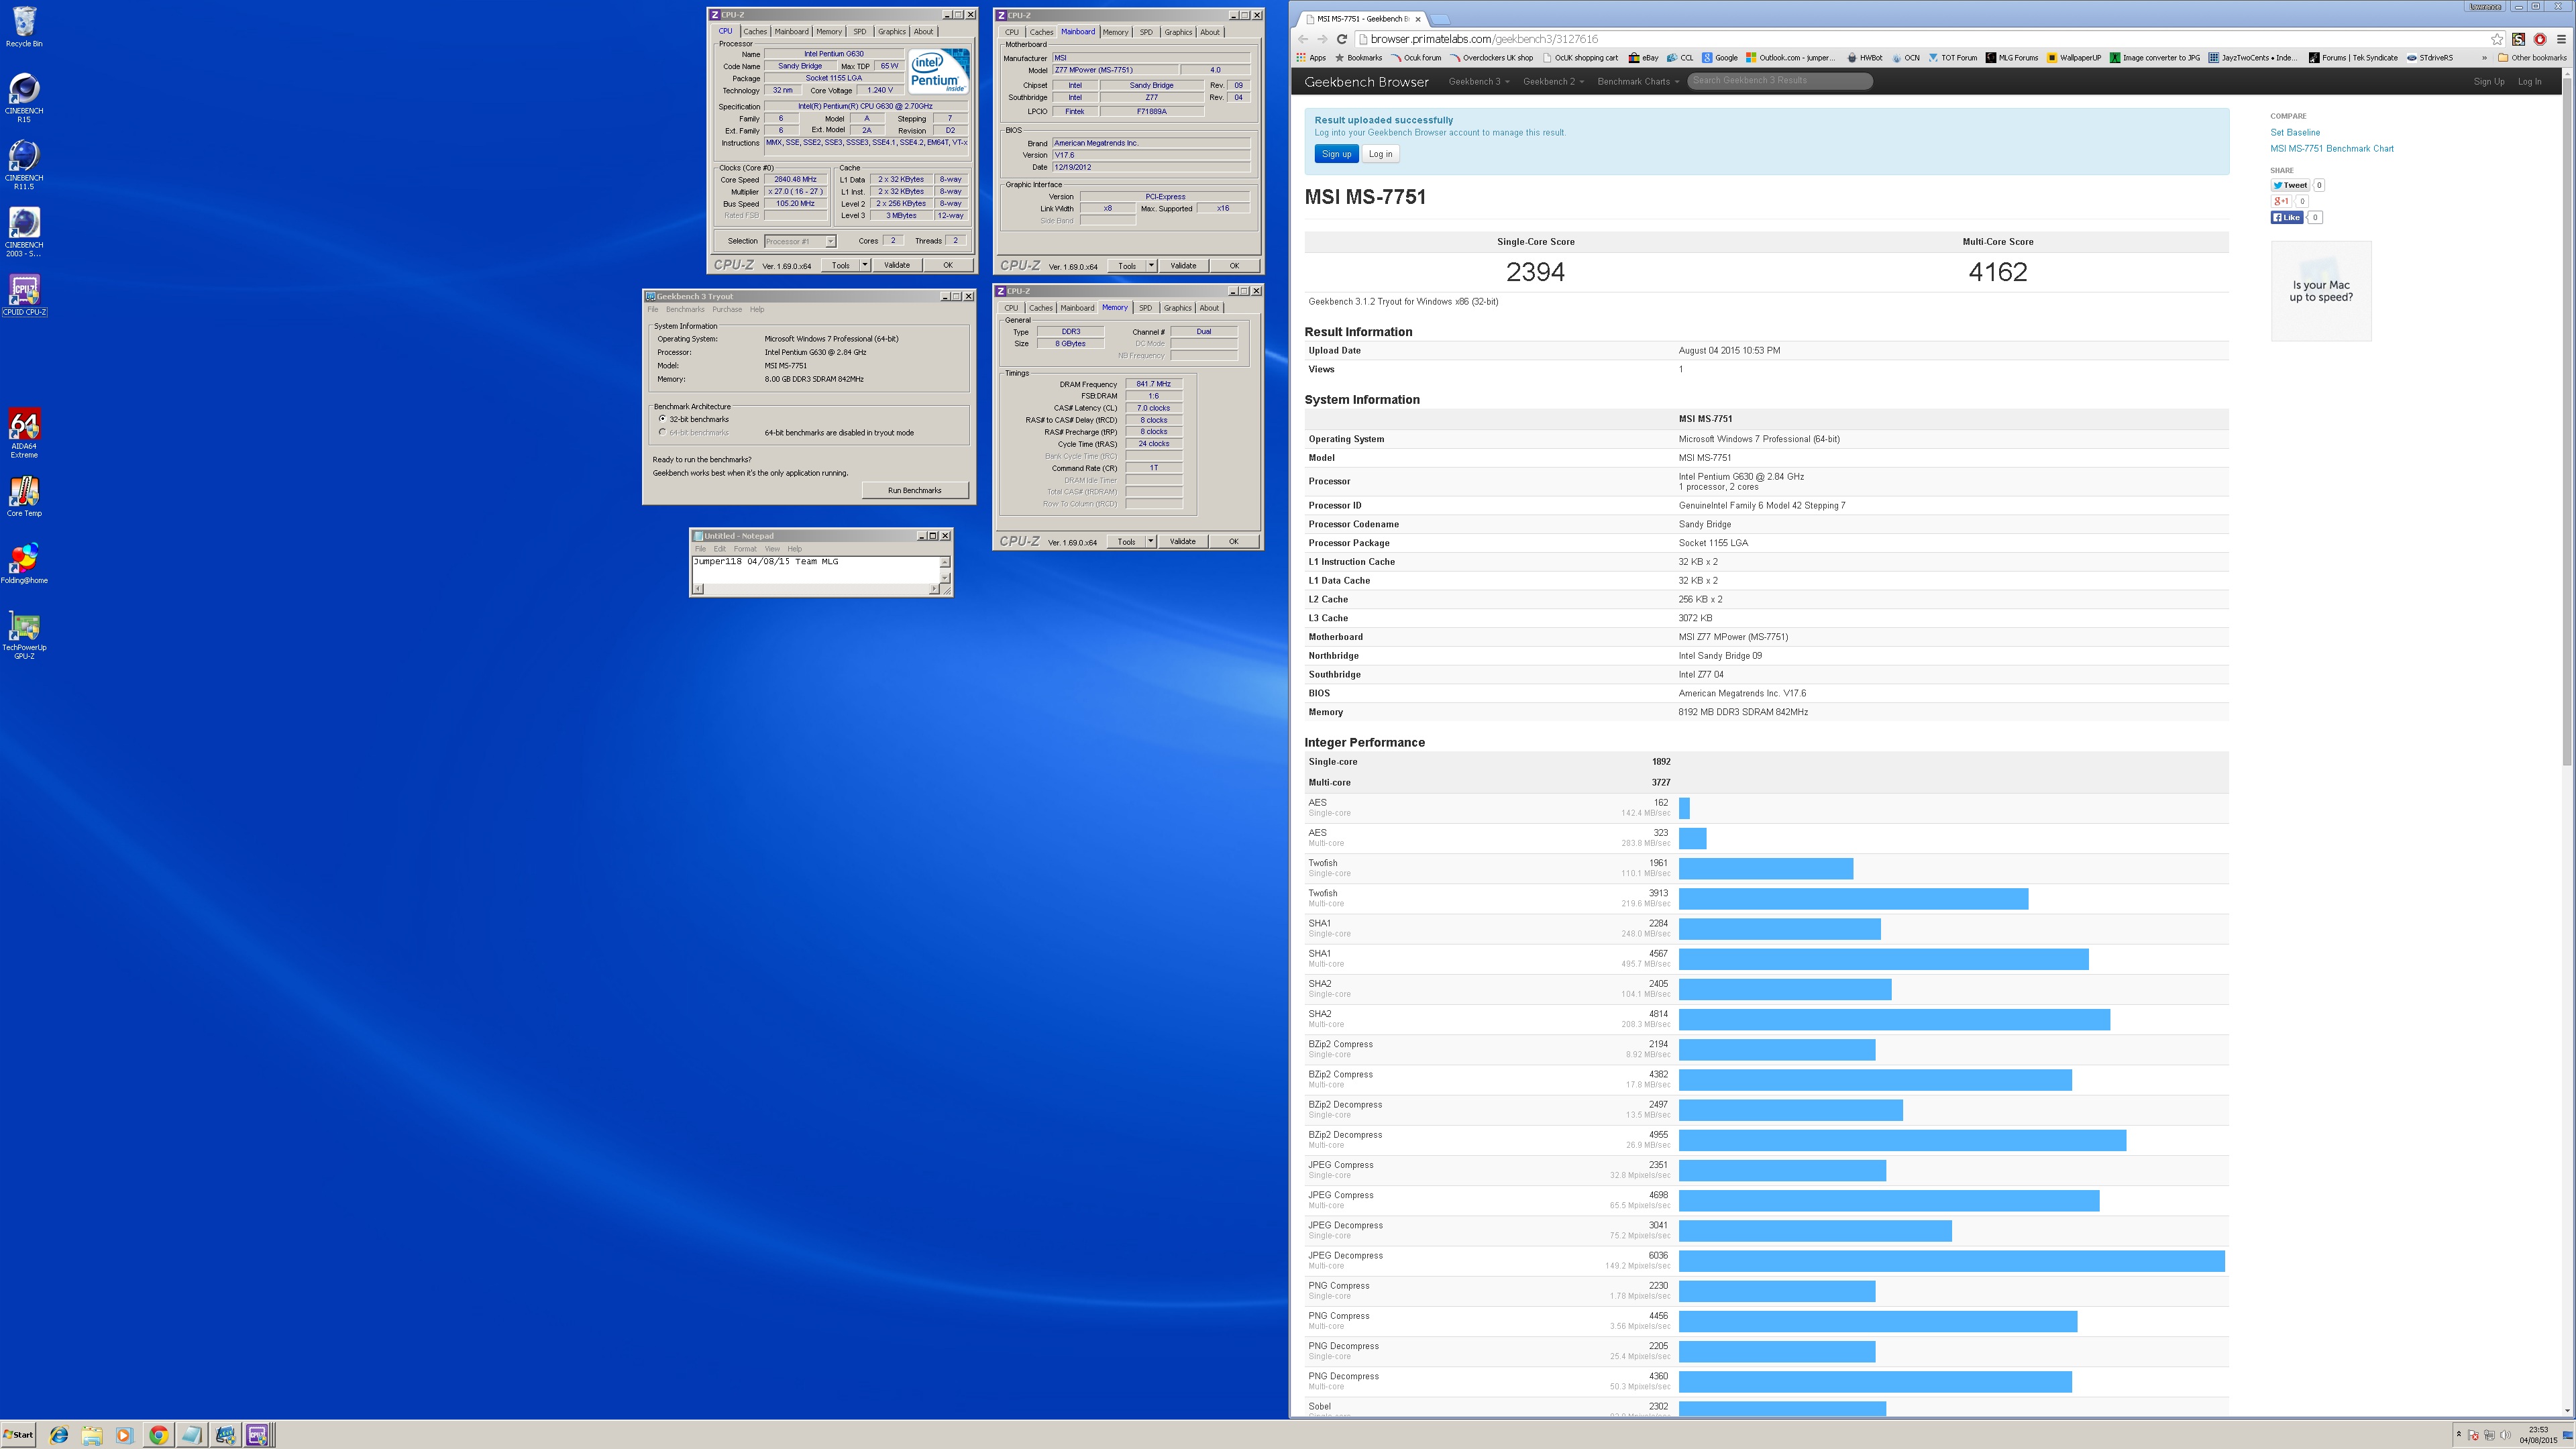Image resolution: width=2576 pixels, height=1449 pixels.
Task: Click Validate in CPU-Z CPU window
Action: 897,265
